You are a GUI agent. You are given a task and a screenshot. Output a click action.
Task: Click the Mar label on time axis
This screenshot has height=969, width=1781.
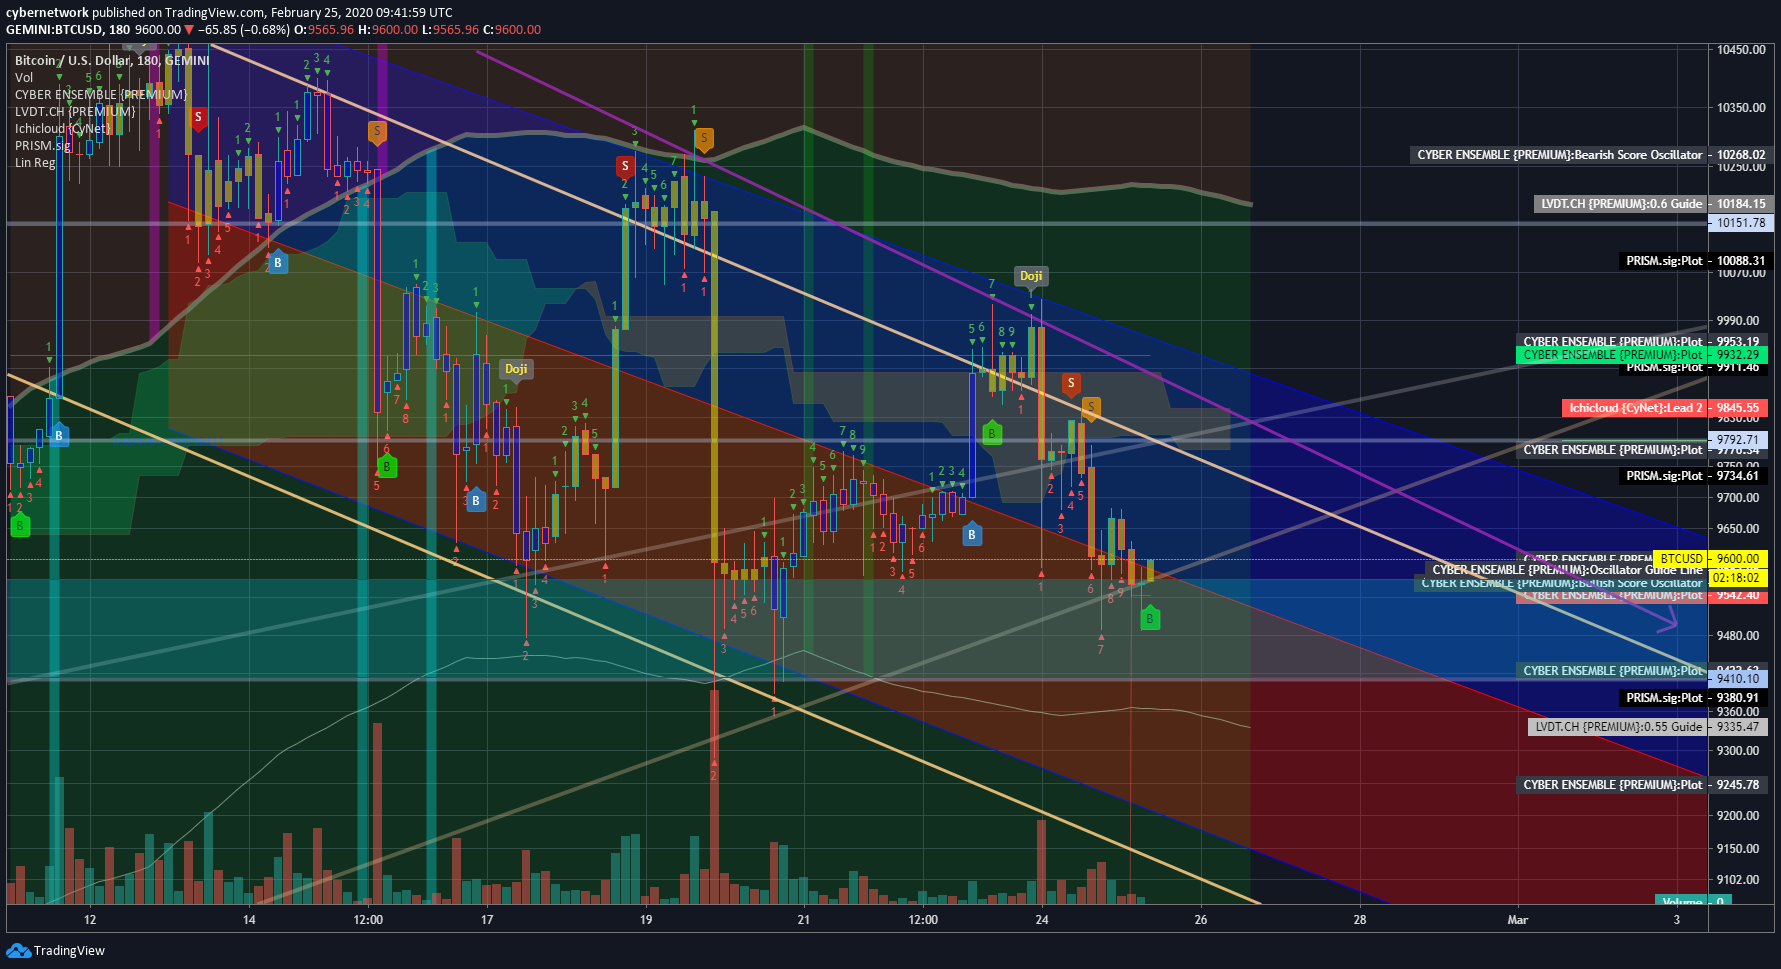click(1518, 920)
